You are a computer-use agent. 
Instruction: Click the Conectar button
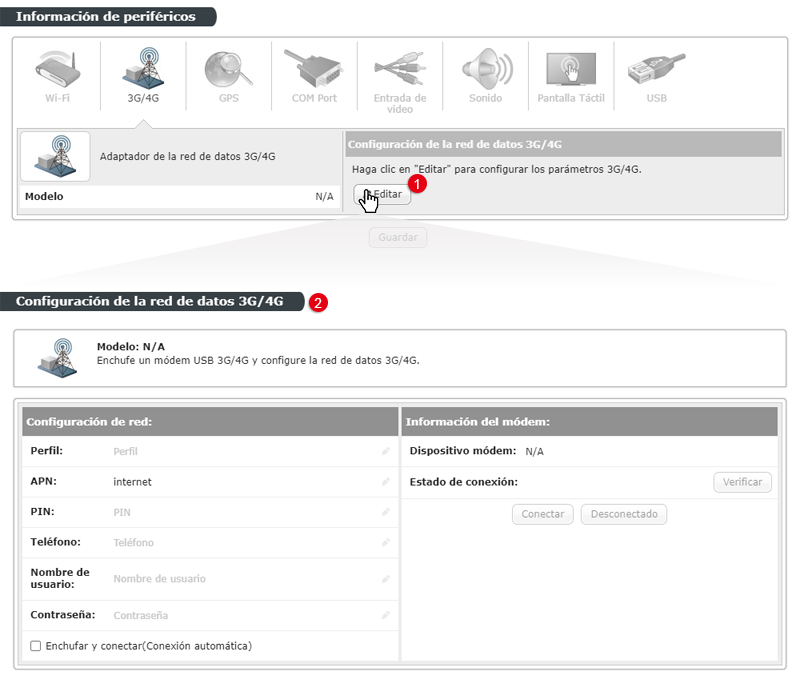click(543, 514)
